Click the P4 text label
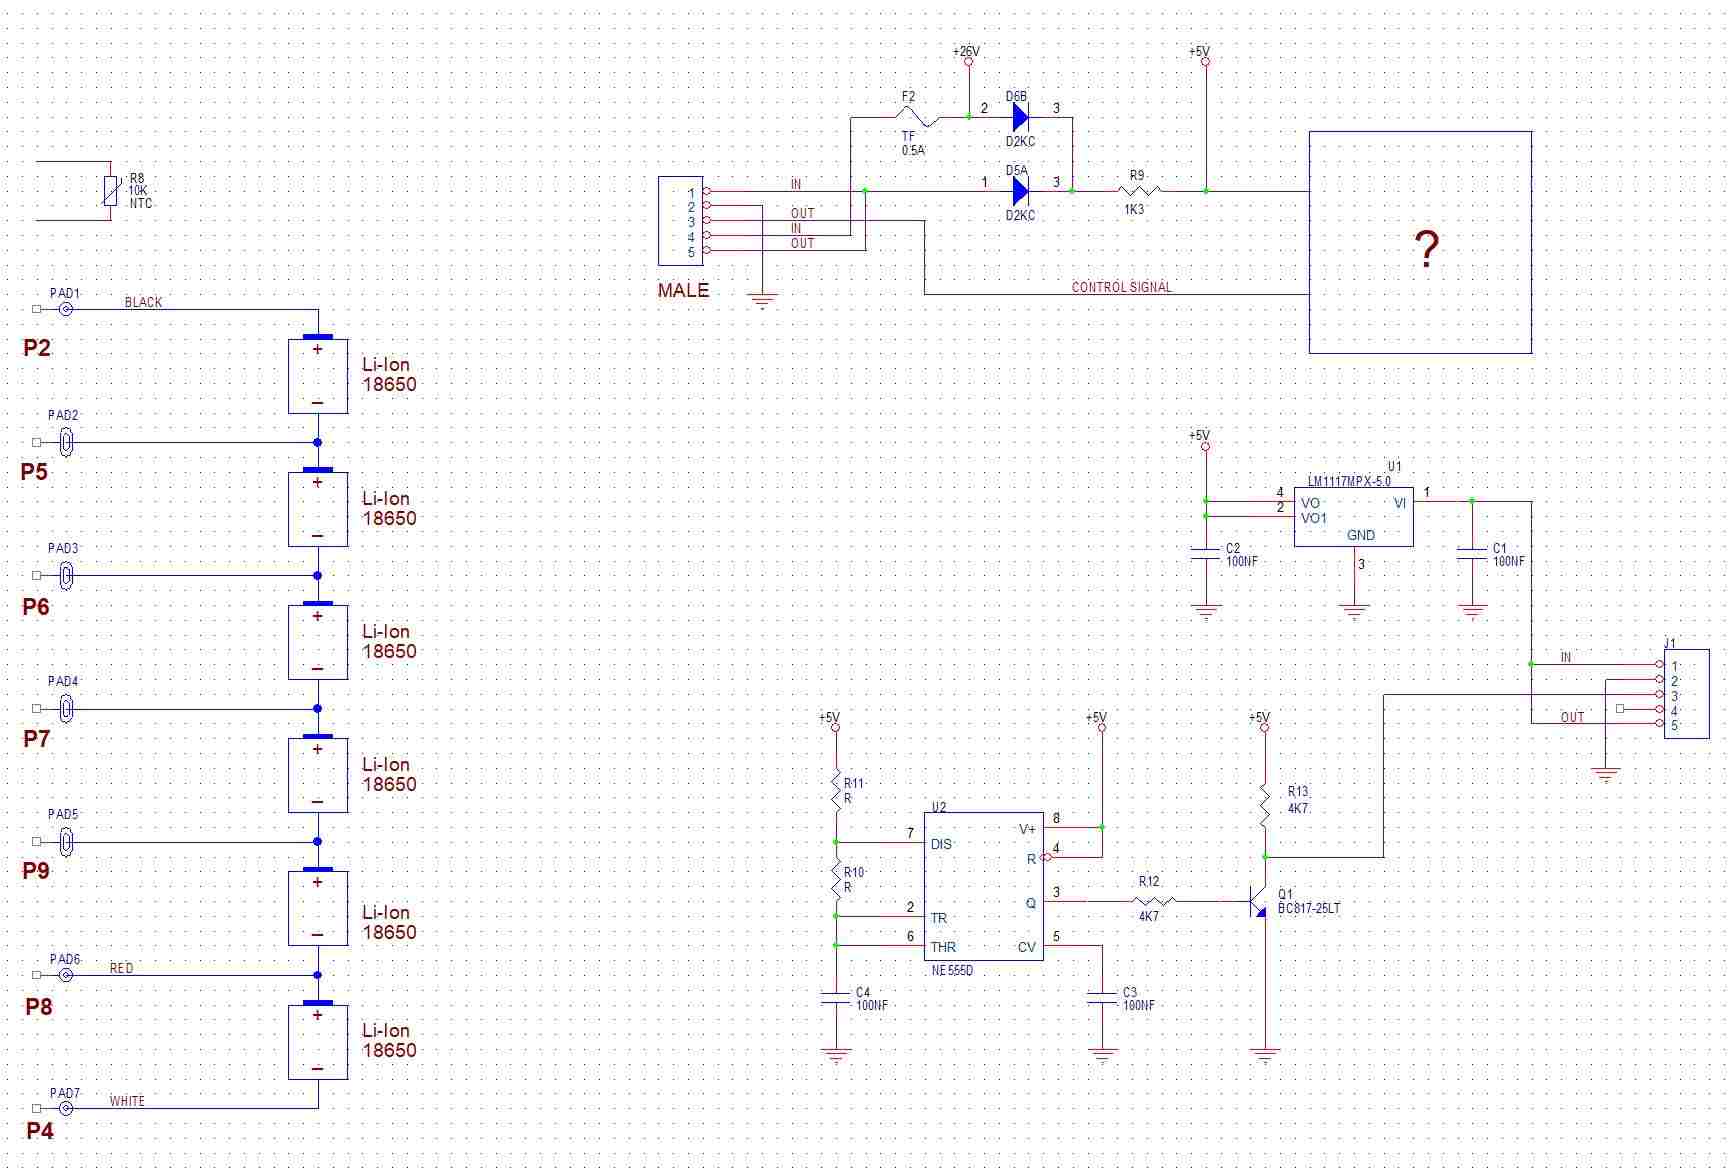The image size is (1728, 1171). click(40, 1131)
